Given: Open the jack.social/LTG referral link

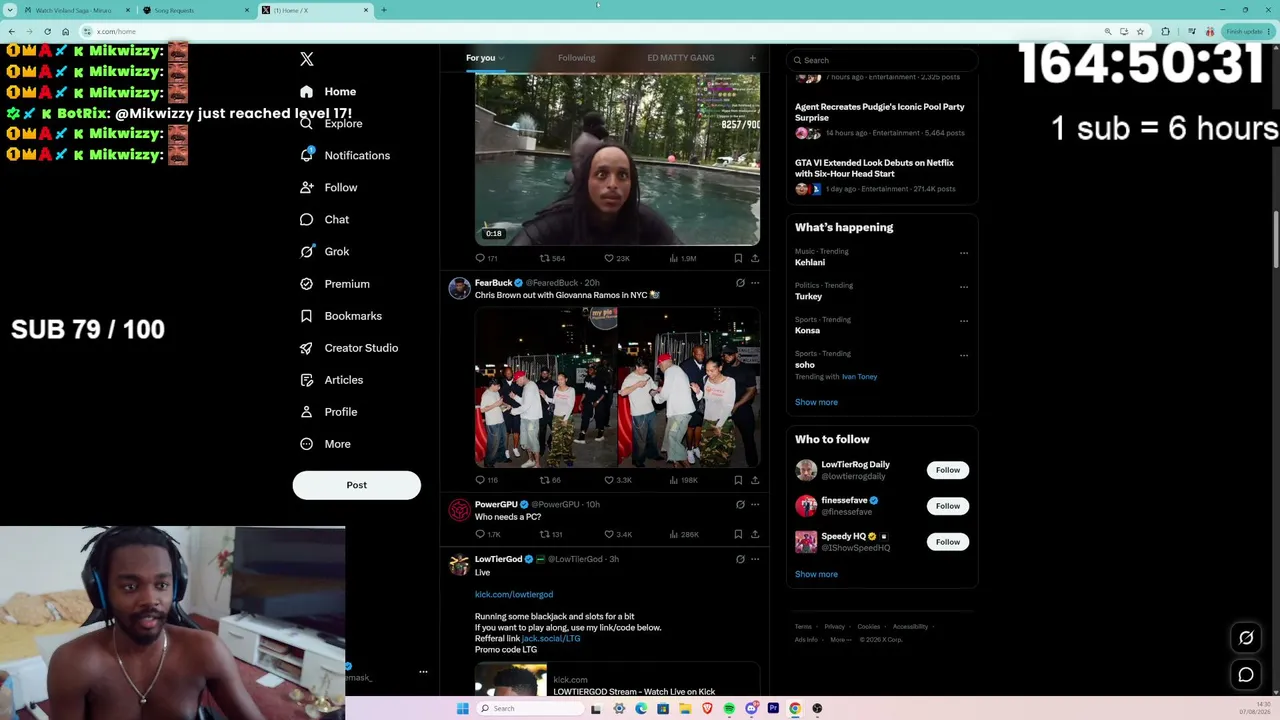Looking at the screenshot, I should [x=551, y=638].
